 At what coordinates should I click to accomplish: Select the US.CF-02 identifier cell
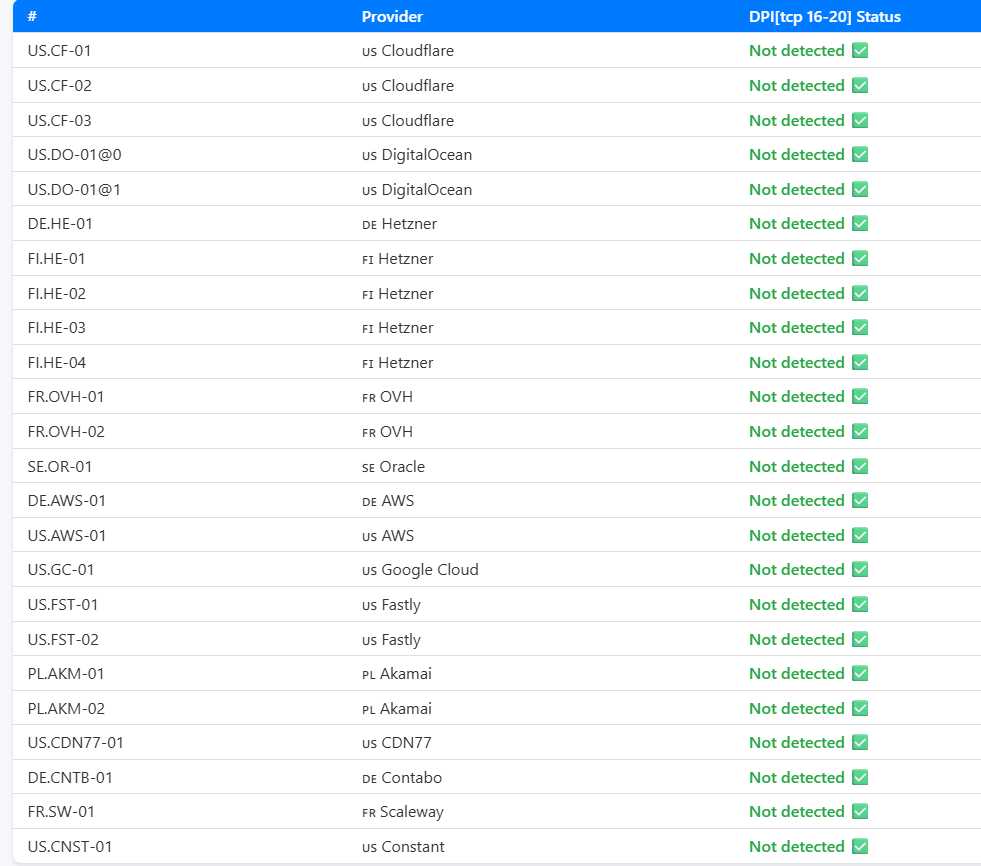click(x=59, y=86)
